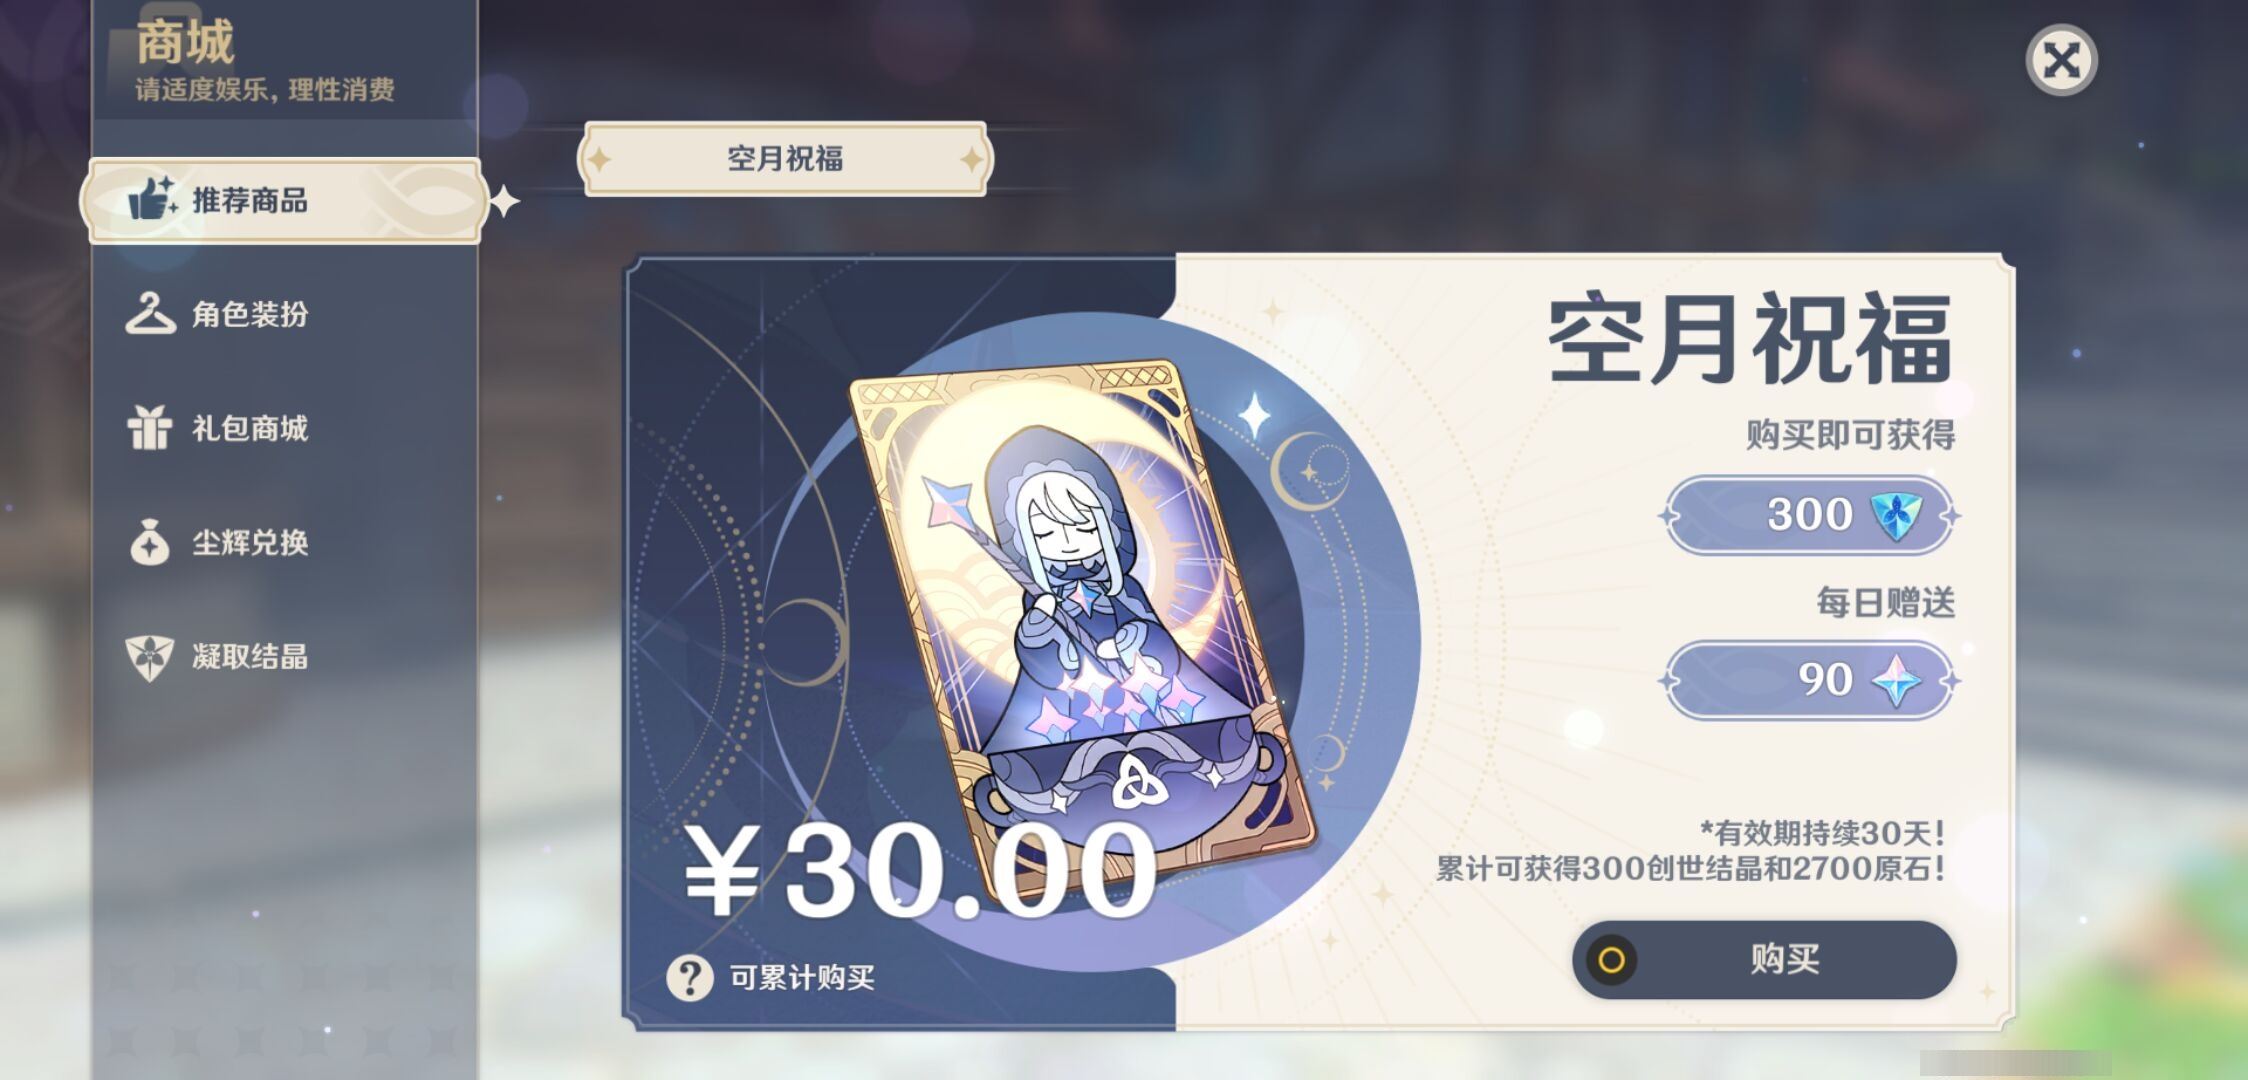Click the question mark help icon
This screenshot has height=1080, width=2248.
(690, 977)
